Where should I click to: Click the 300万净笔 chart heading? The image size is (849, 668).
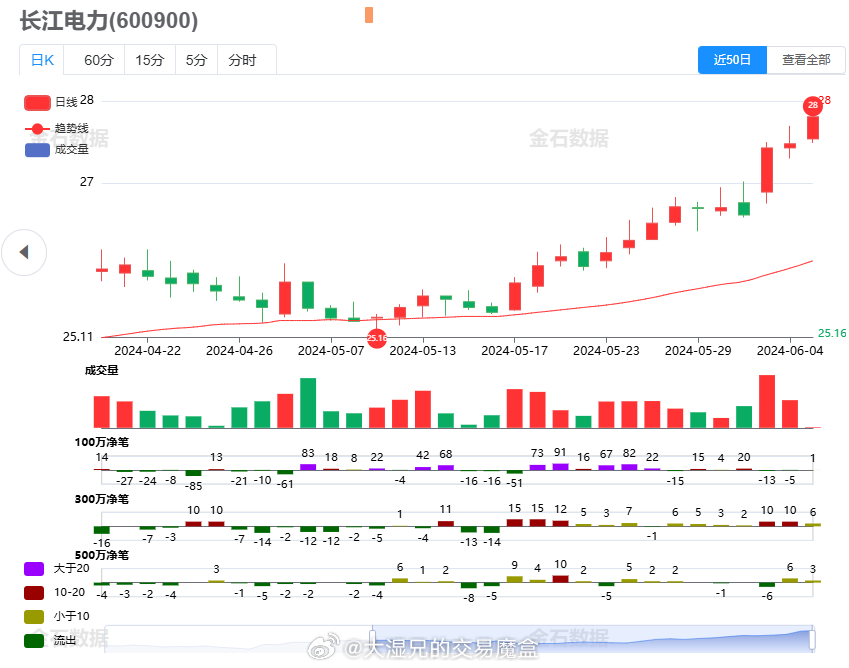pyautogui.click(x=102, y=499)
